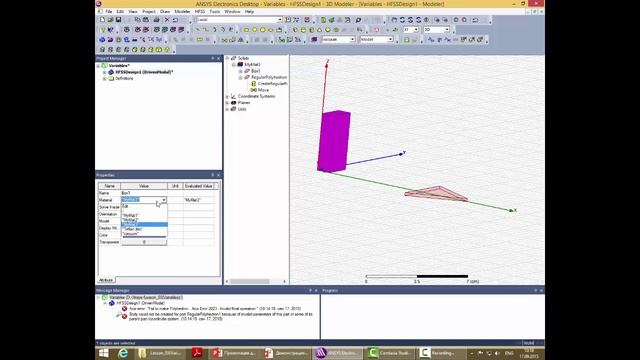Click the New file icon in toolbar
Image resolution: width=640 pixels, height=360 pixels.
[102, 20]
